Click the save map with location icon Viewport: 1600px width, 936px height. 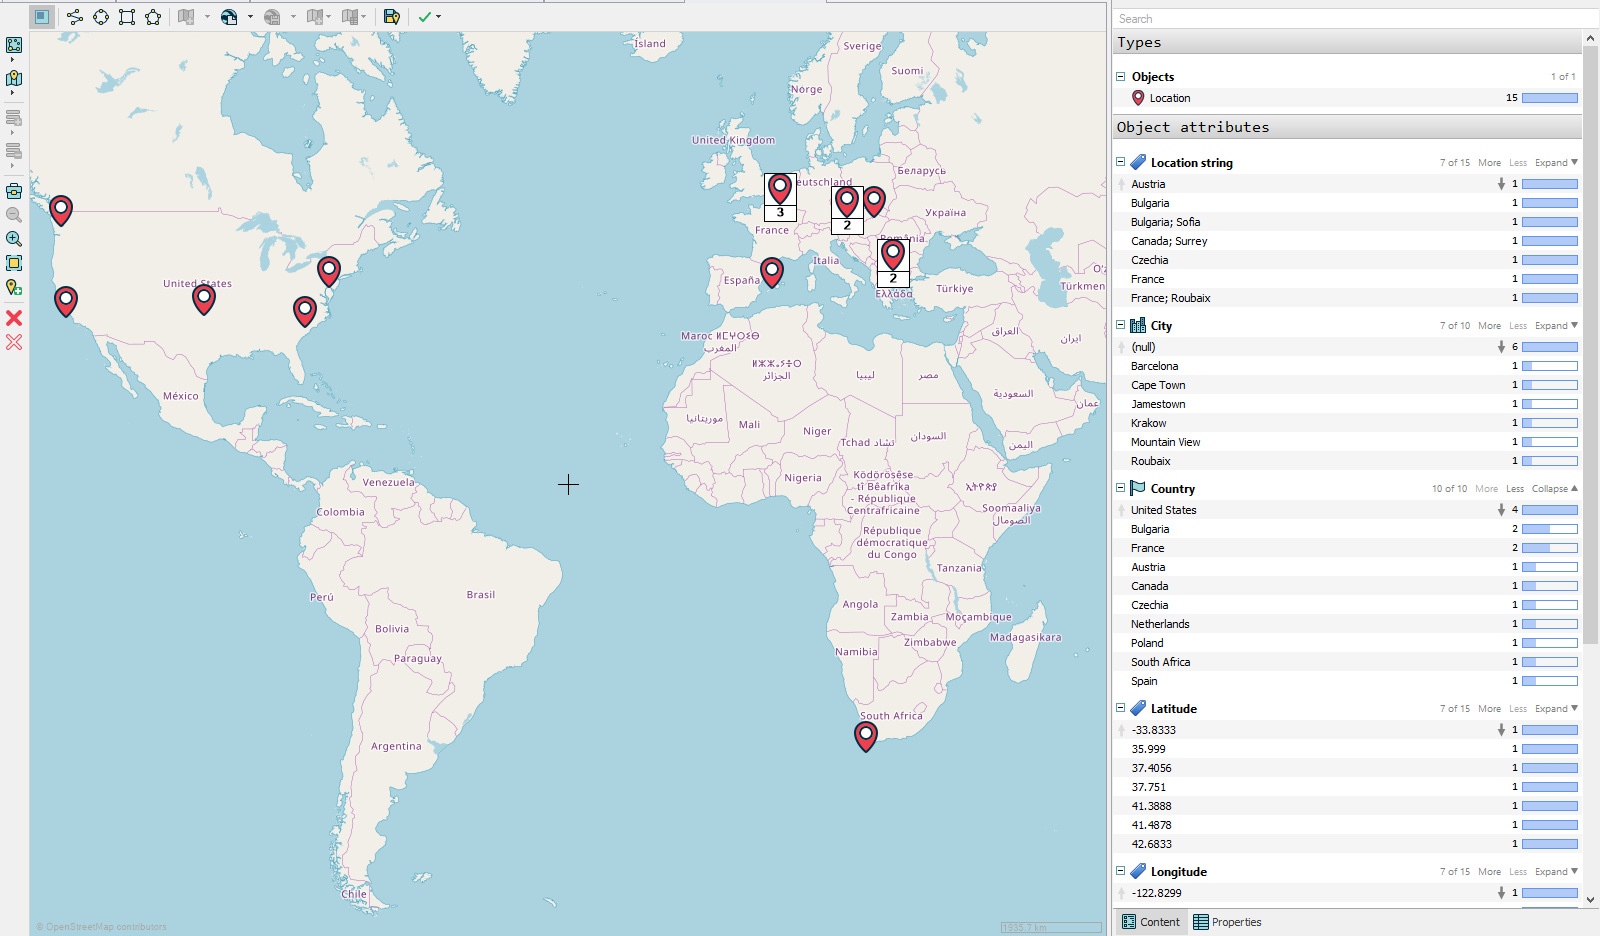392,16
